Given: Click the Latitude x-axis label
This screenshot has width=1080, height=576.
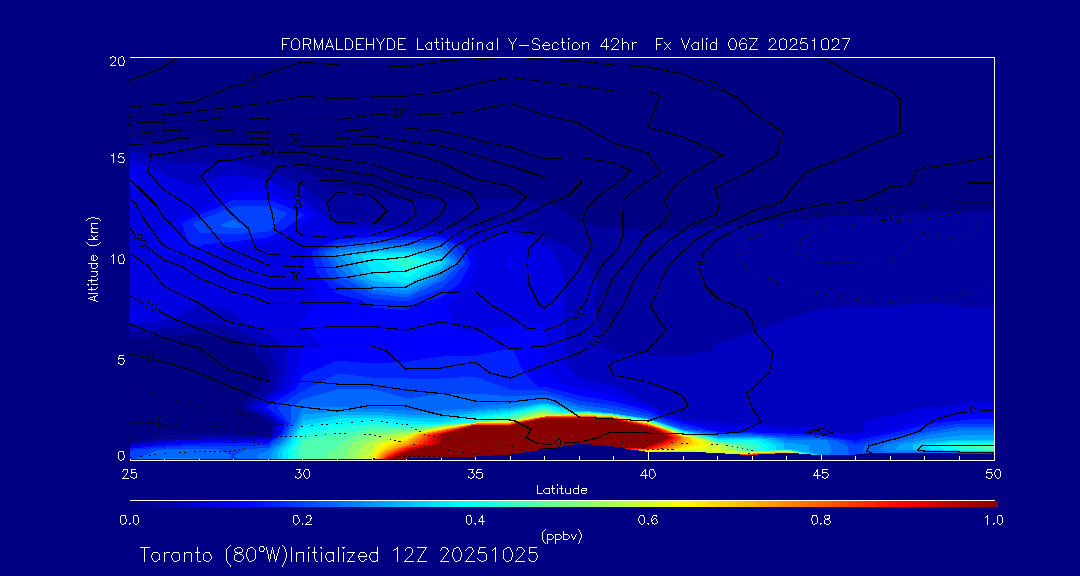Looking at the screenshot, I should (561, 490).
